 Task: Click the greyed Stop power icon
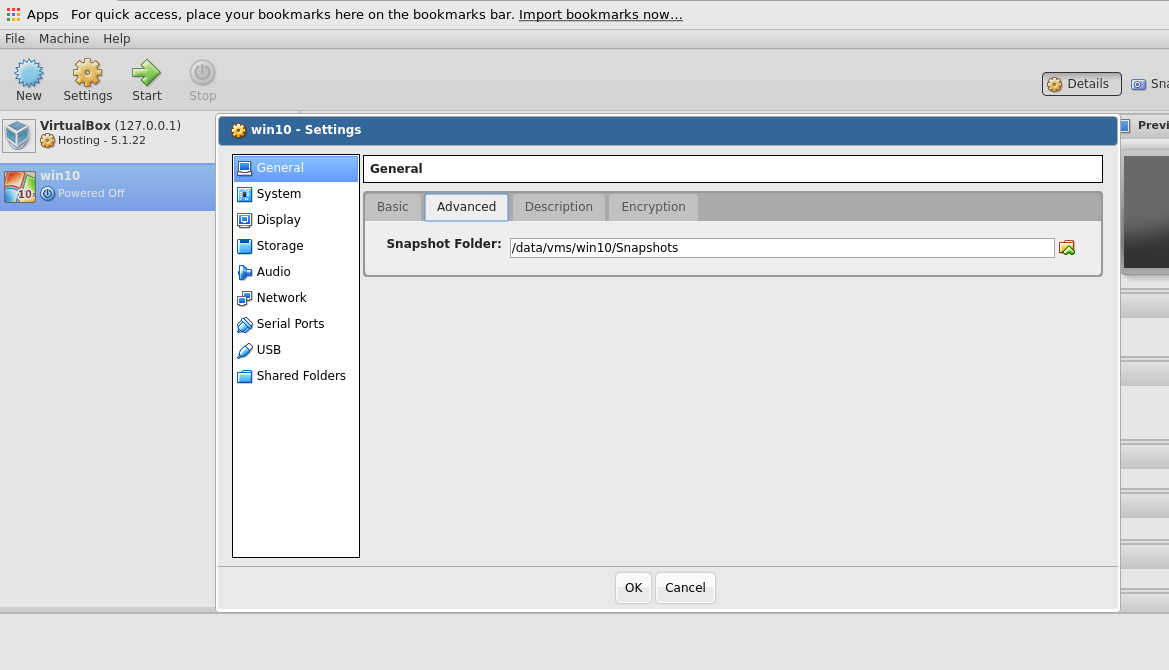click(202, 73)
